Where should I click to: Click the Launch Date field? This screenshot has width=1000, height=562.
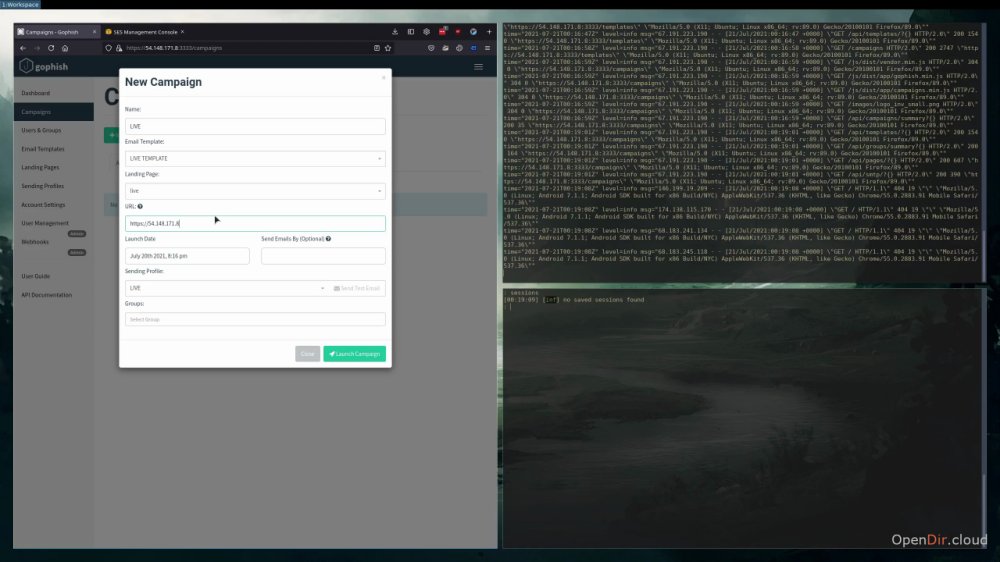(x=187, y=256)
